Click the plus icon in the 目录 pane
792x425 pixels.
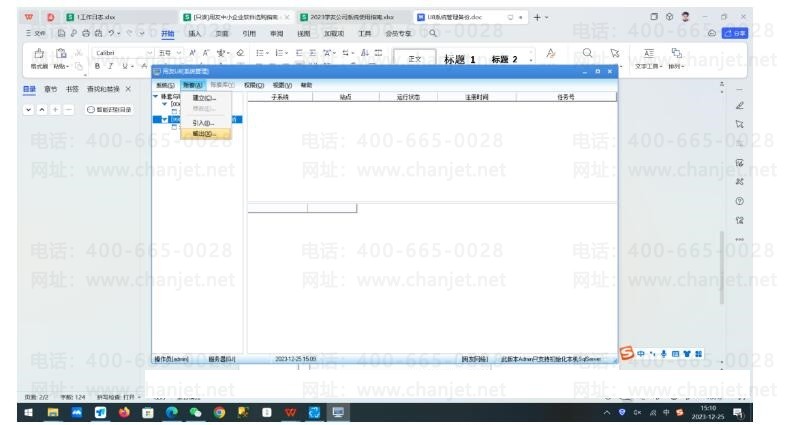pyautogui.click(x=56, y=109)
